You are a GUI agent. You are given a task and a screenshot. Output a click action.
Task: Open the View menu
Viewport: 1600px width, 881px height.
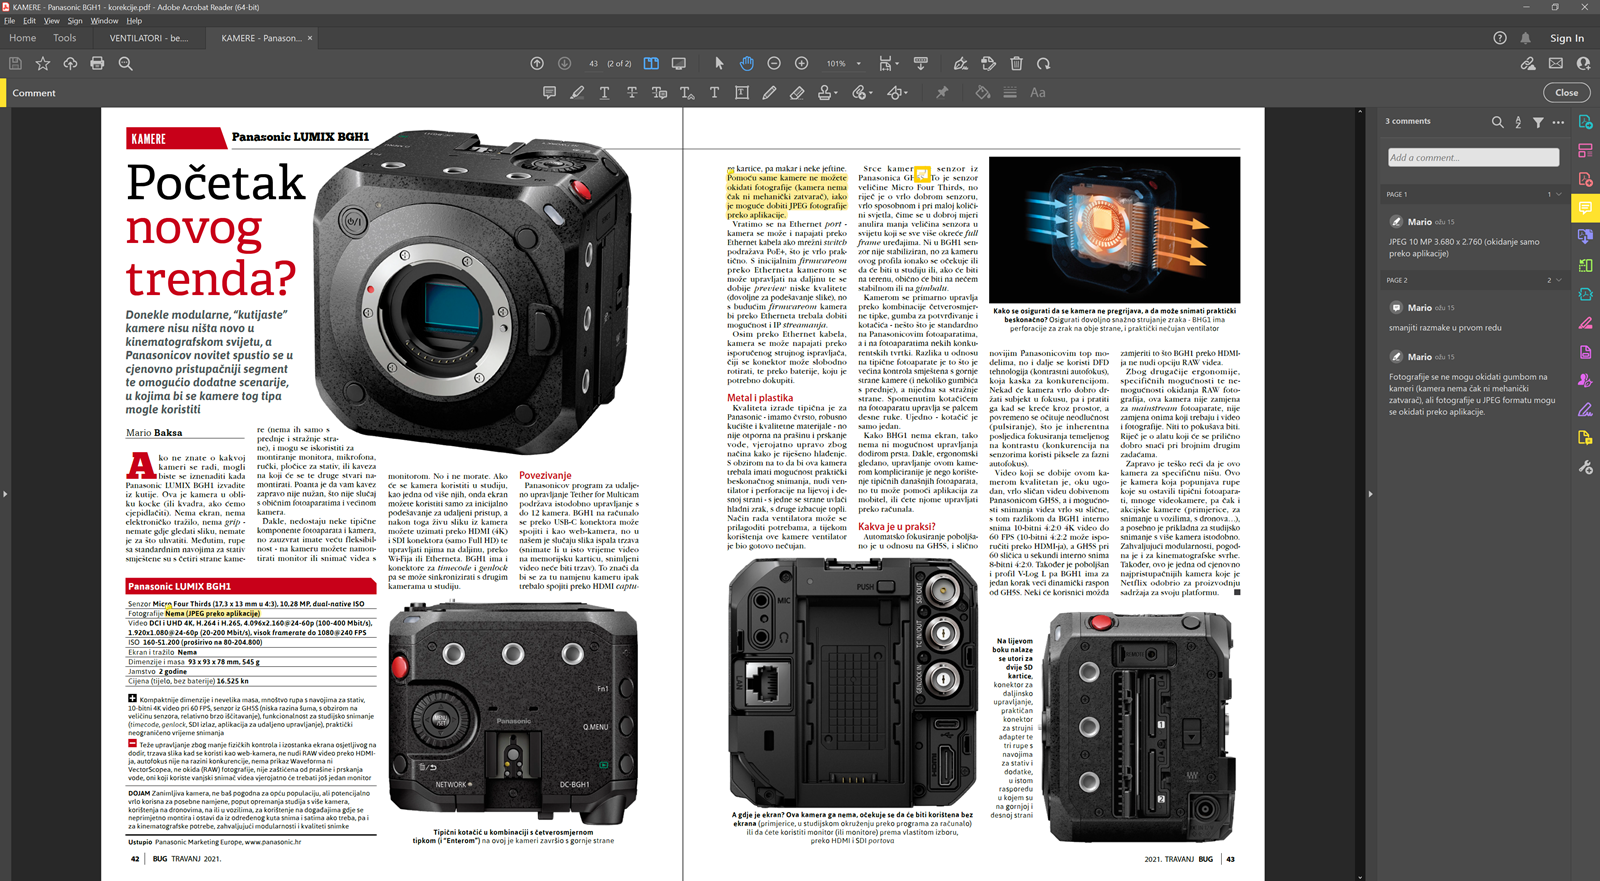[52, 20]
